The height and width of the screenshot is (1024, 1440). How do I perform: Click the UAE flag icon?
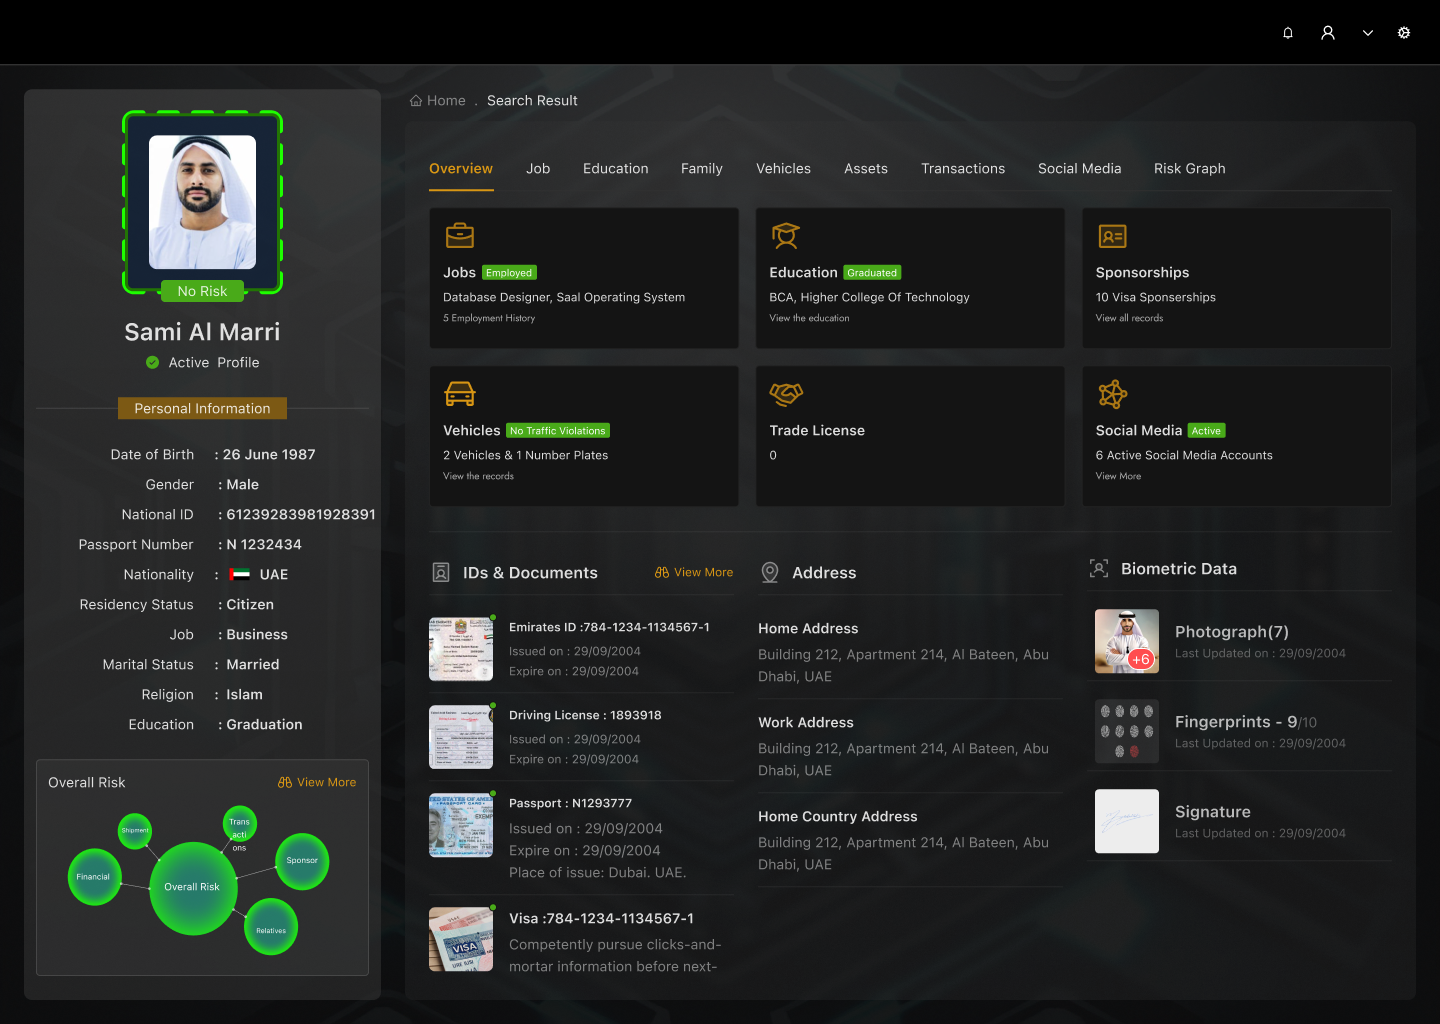(x=240, y=575)
